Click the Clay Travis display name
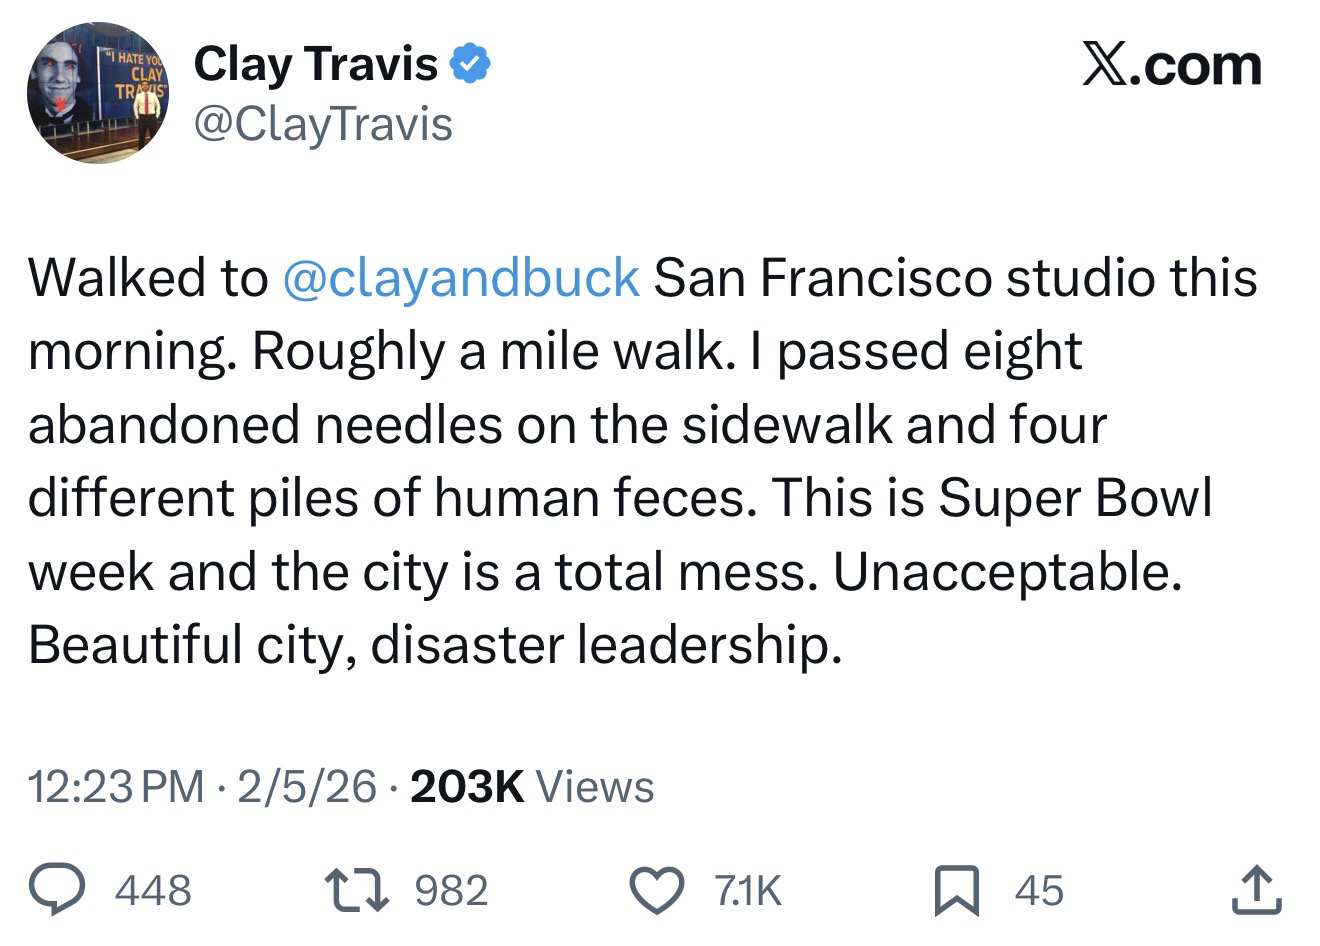This screenshot has width=1320, height=946. (315, 64)
